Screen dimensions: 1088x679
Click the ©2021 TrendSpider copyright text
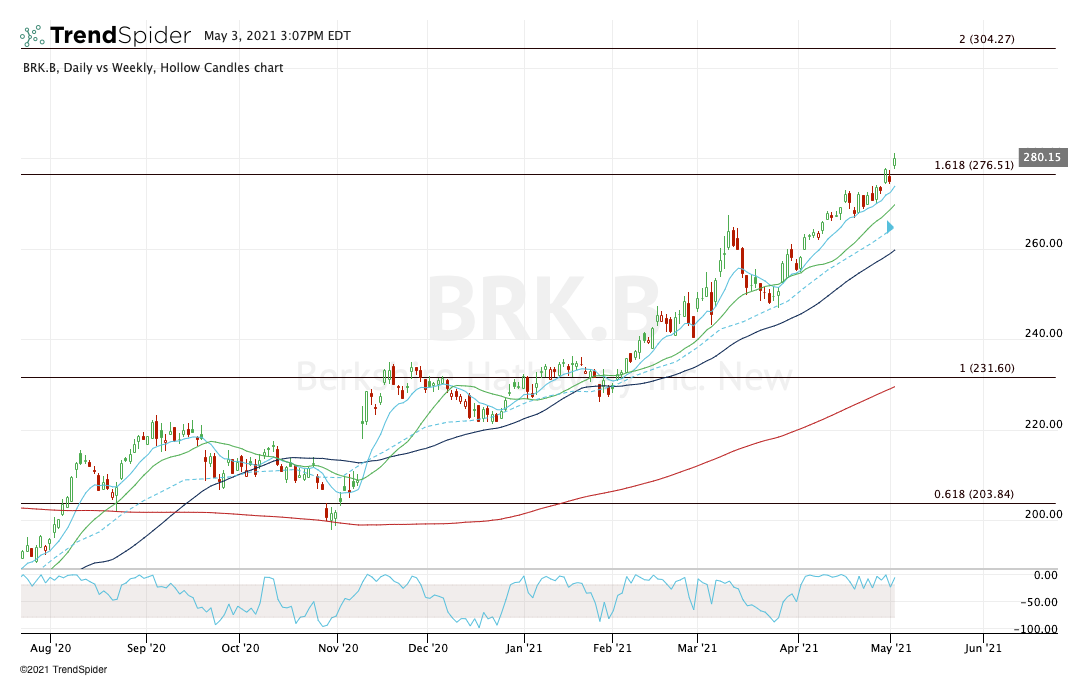pyautogui.click(x=63, y=670)
